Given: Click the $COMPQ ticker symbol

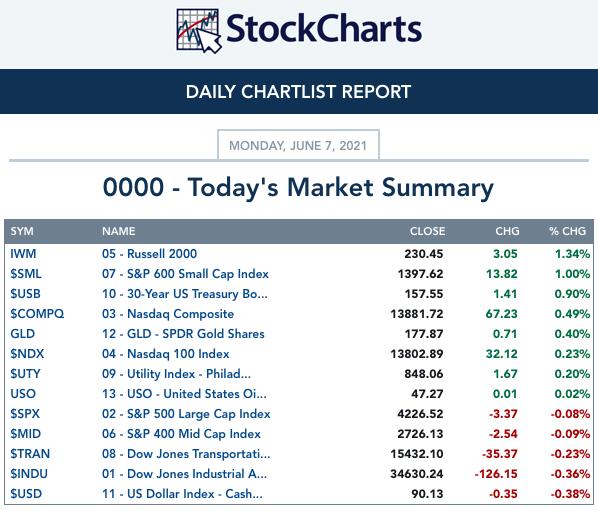Looking at the screenshot, I should [x=37, y=314].
